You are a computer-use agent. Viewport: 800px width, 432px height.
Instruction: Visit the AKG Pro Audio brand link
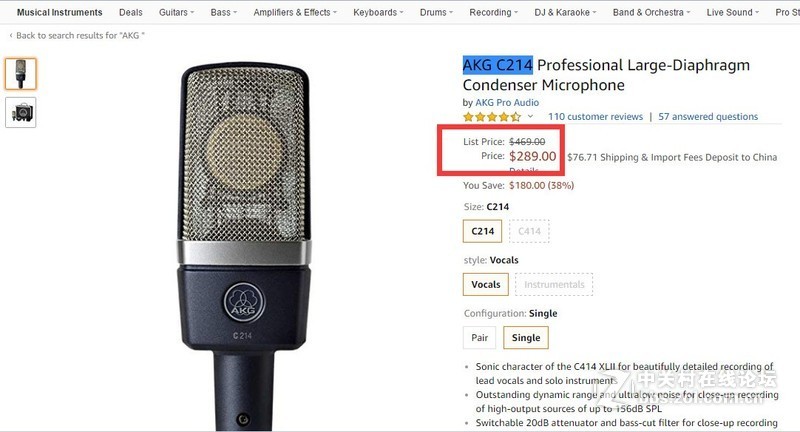click(x=506, y=102)
